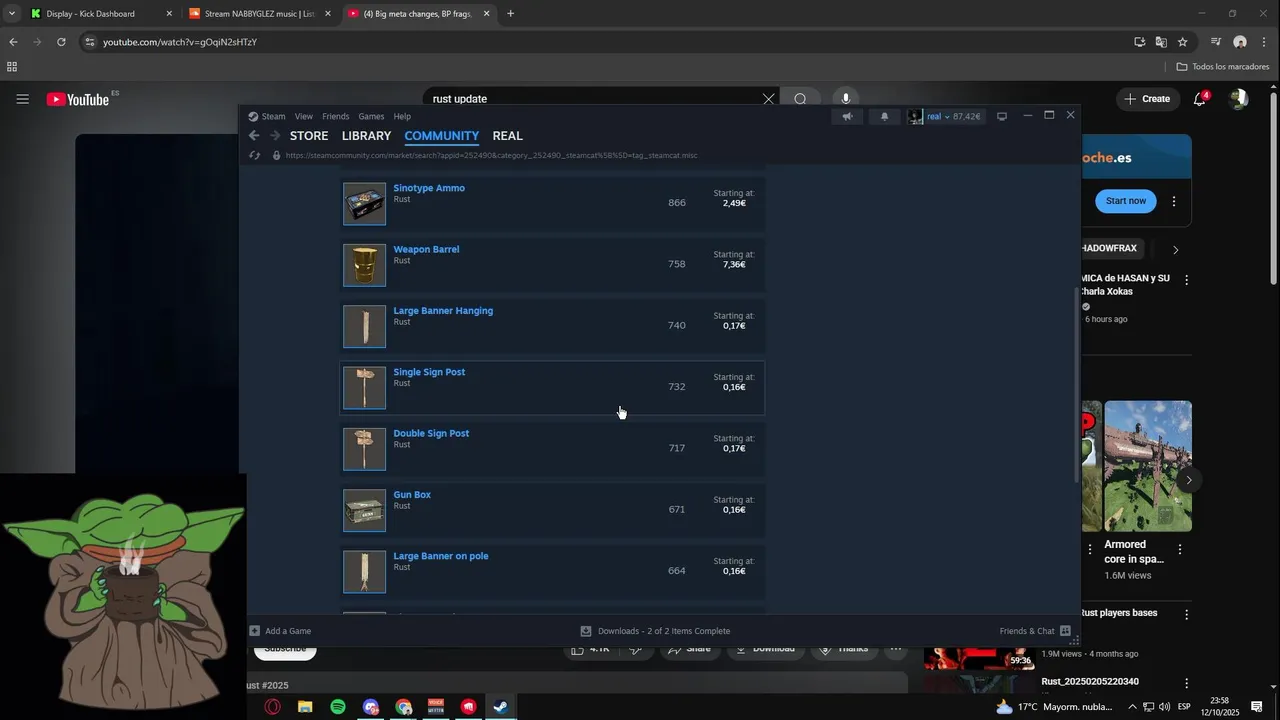Open Spotify from the taskbar
Image resolution: width=1280 pixels, height=720 pixels.
coord(338,707)
